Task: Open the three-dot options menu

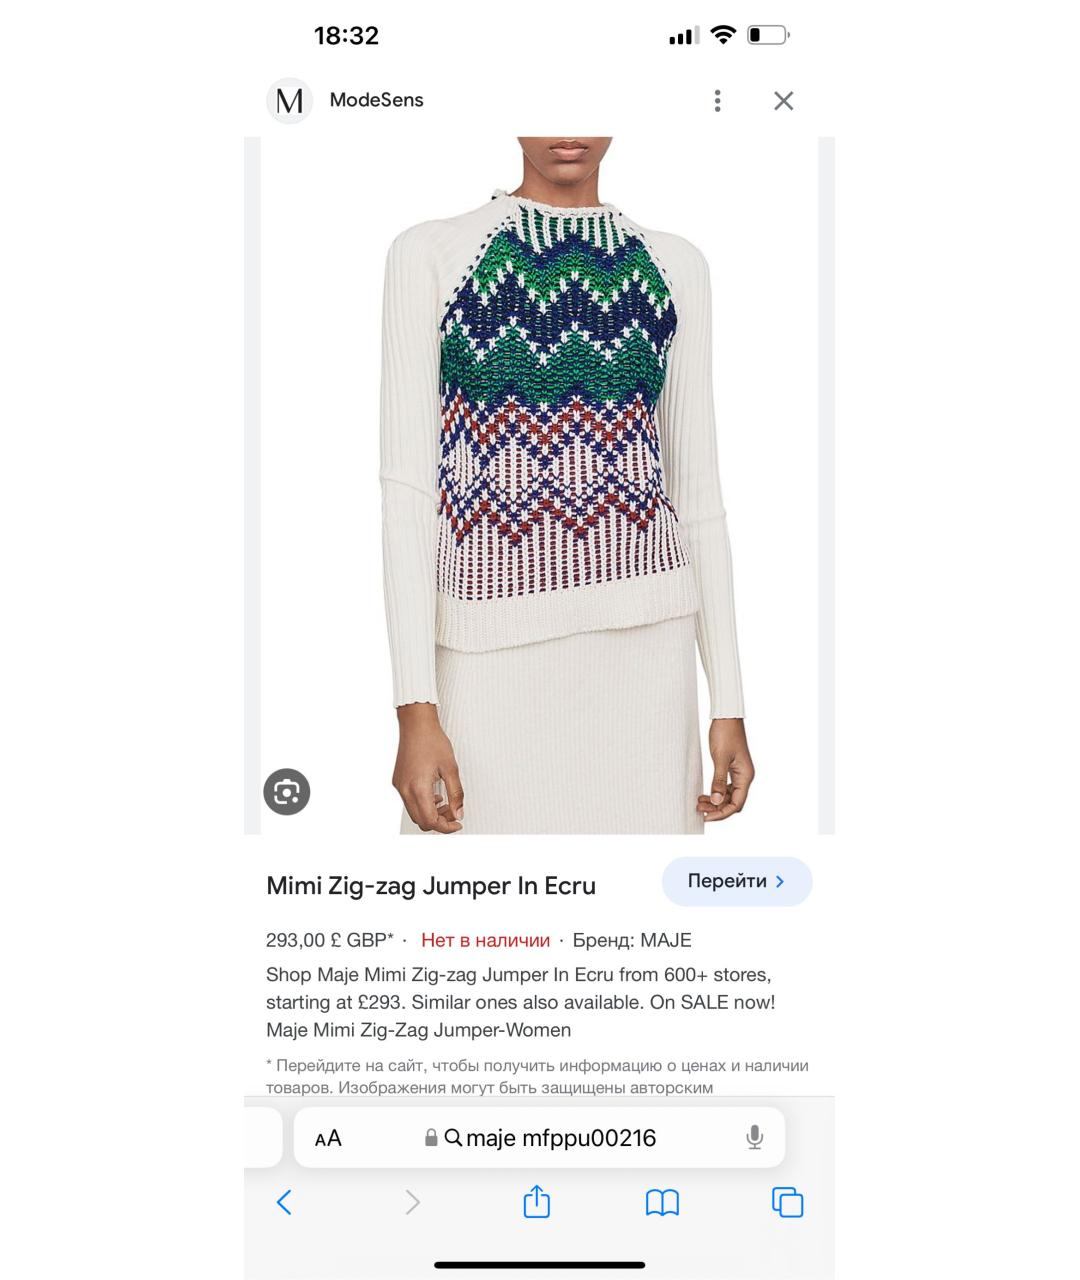Action: pos(717,100)
